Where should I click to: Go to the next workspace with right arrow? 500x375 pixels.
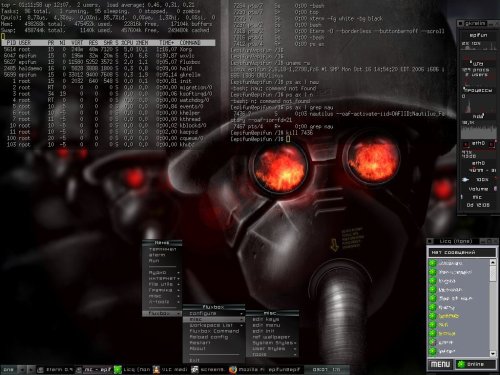(31, 369)
